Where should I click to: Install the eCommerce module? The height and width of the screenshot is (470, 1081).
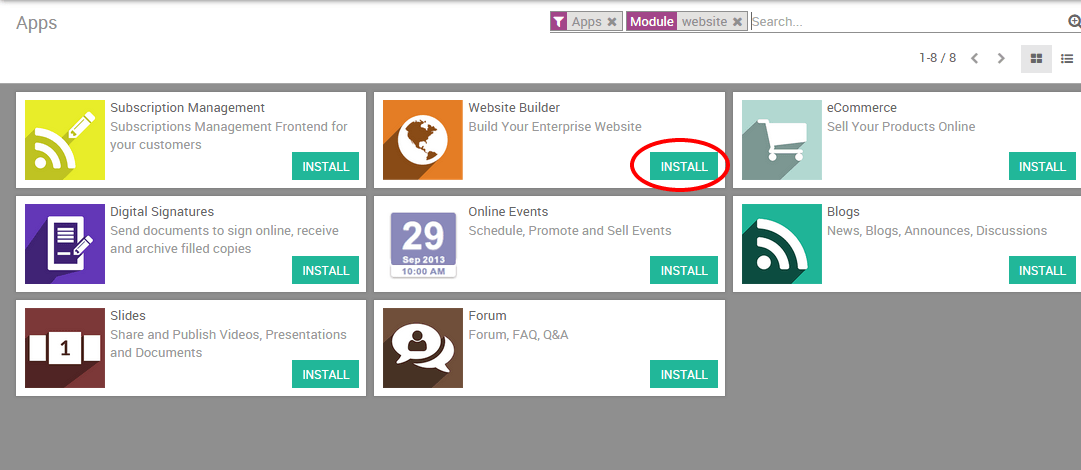(1042, 166)
